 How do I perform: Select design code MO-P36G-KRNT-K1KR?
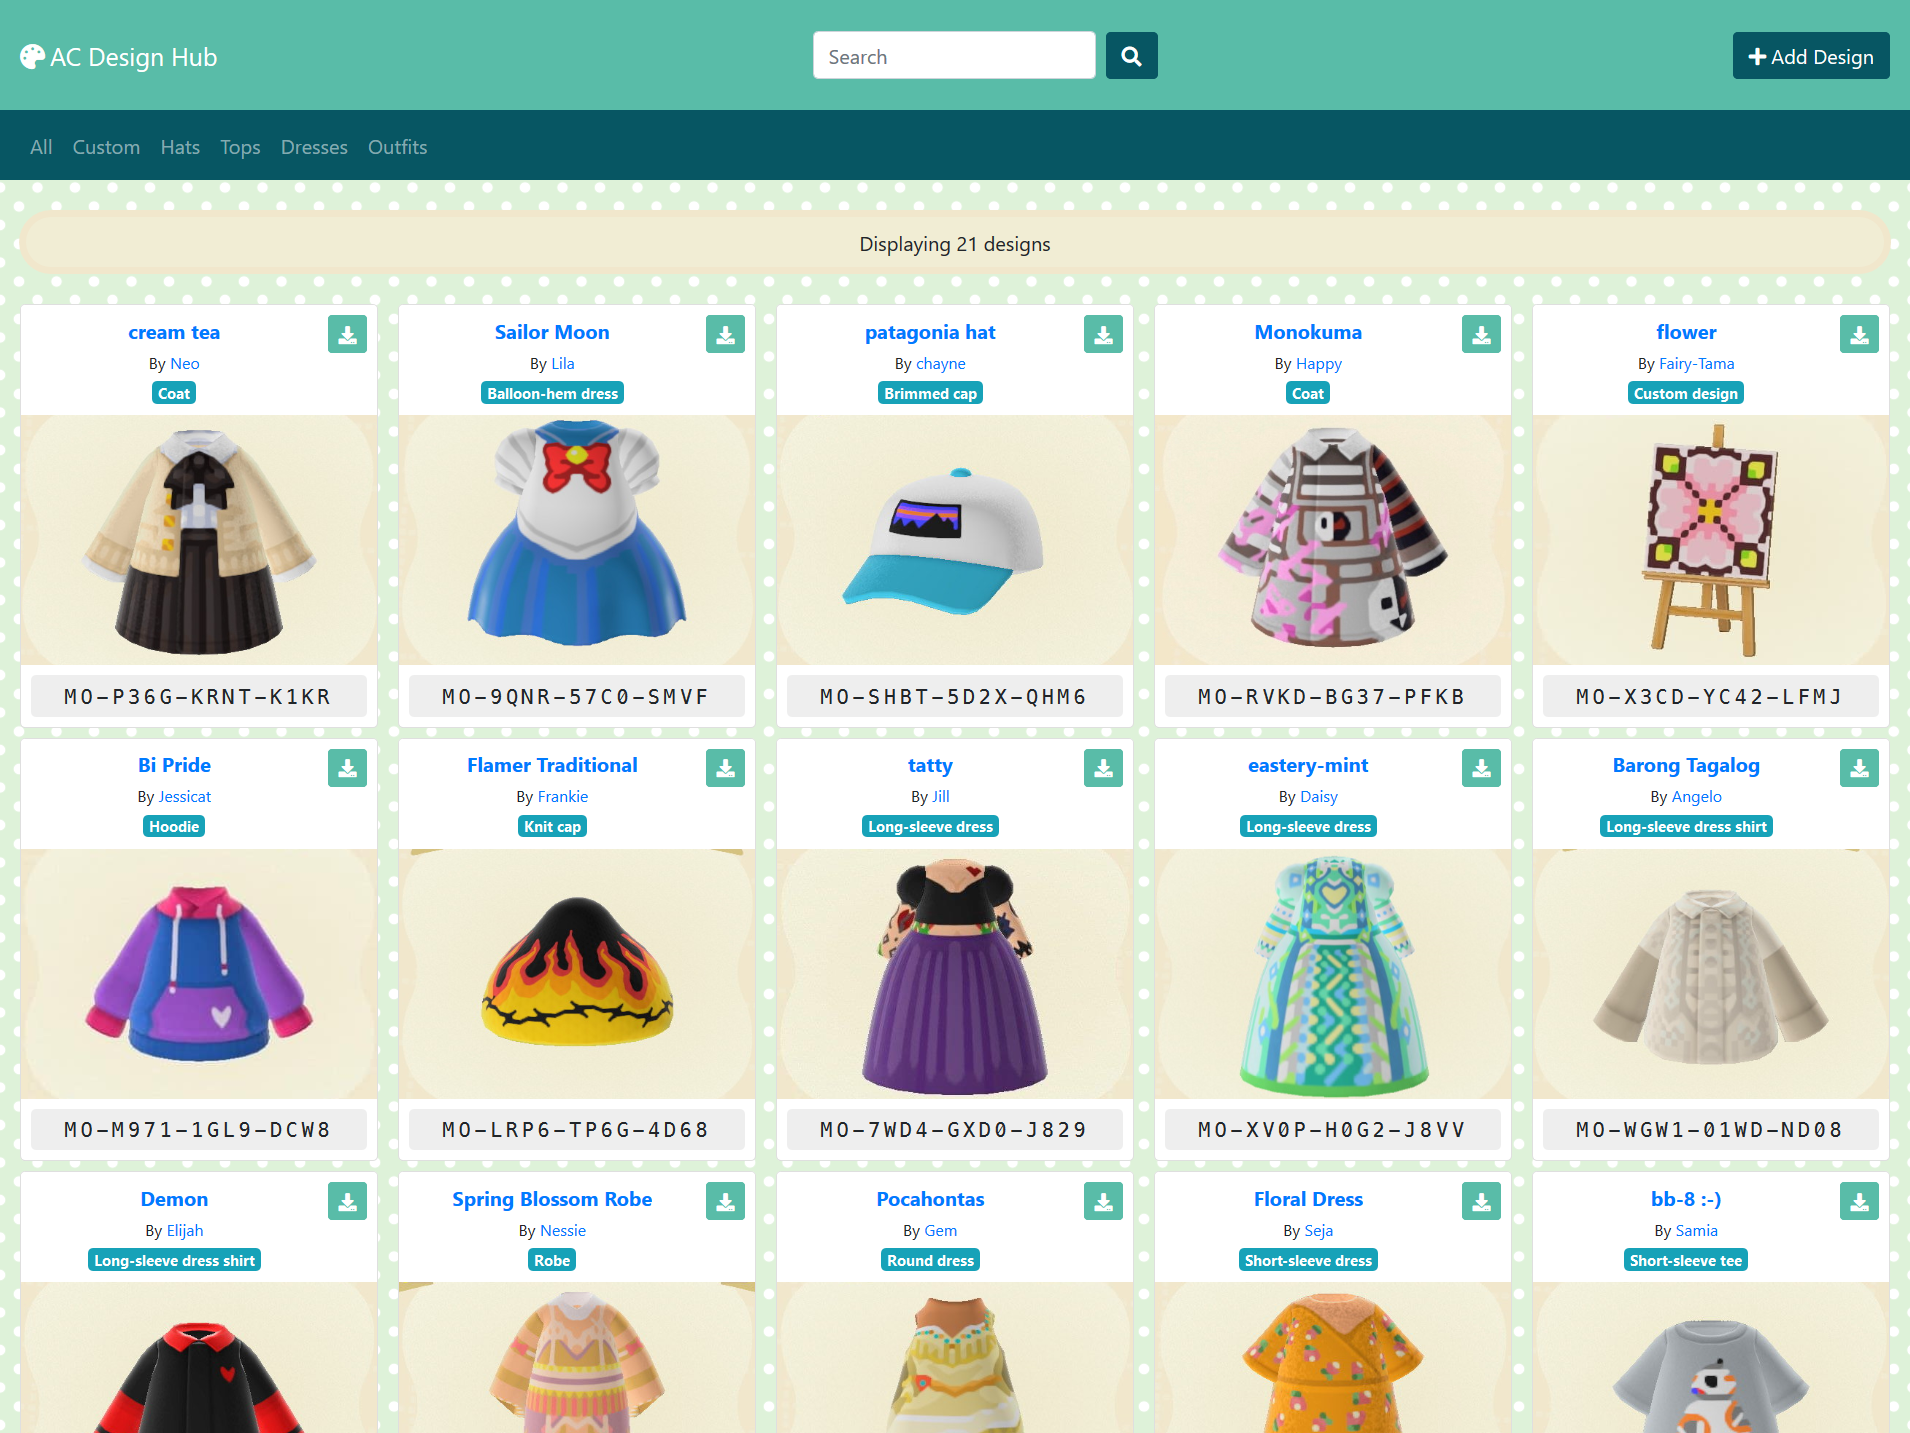198,697
